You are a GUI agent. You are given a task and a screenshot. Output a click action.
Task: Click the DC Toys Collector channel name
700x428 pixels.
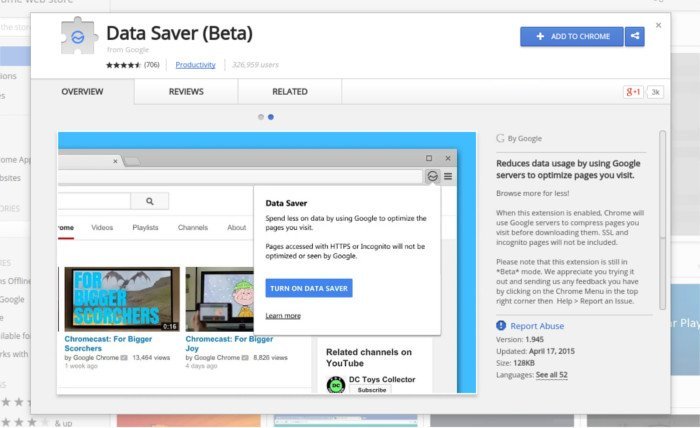[x=382, y=379]
